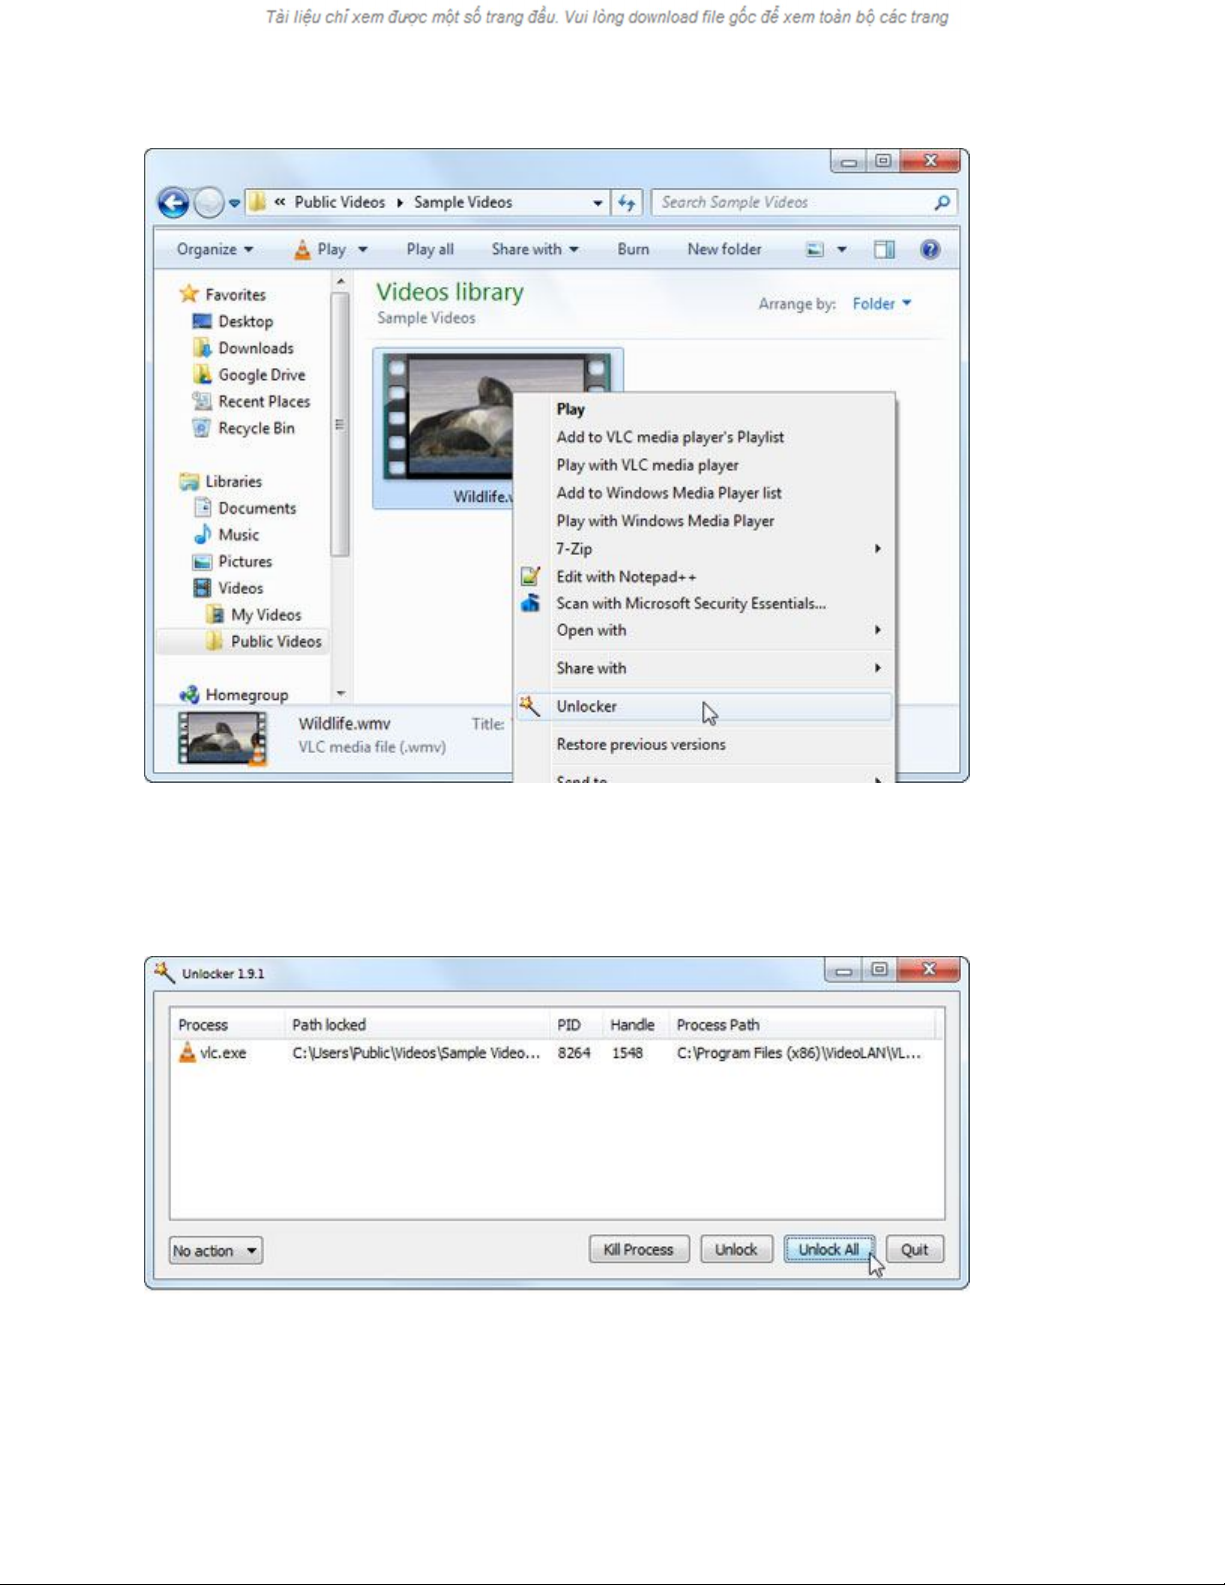Image resolution: width=1225 pixels, height=1585 pixels.
Task: Click the Search Sample Videos field
Action: [790, 203]
